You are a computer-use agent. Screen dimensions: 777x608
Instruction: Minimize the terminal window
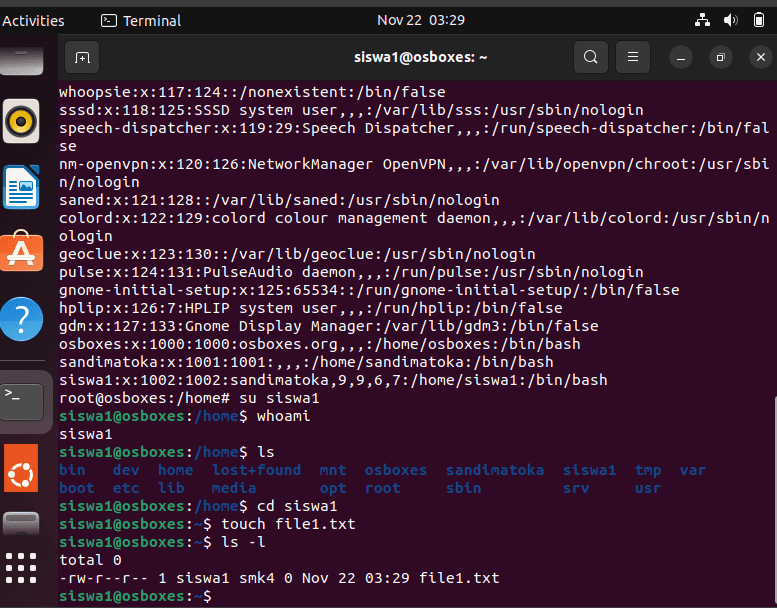tap(681, 57)
